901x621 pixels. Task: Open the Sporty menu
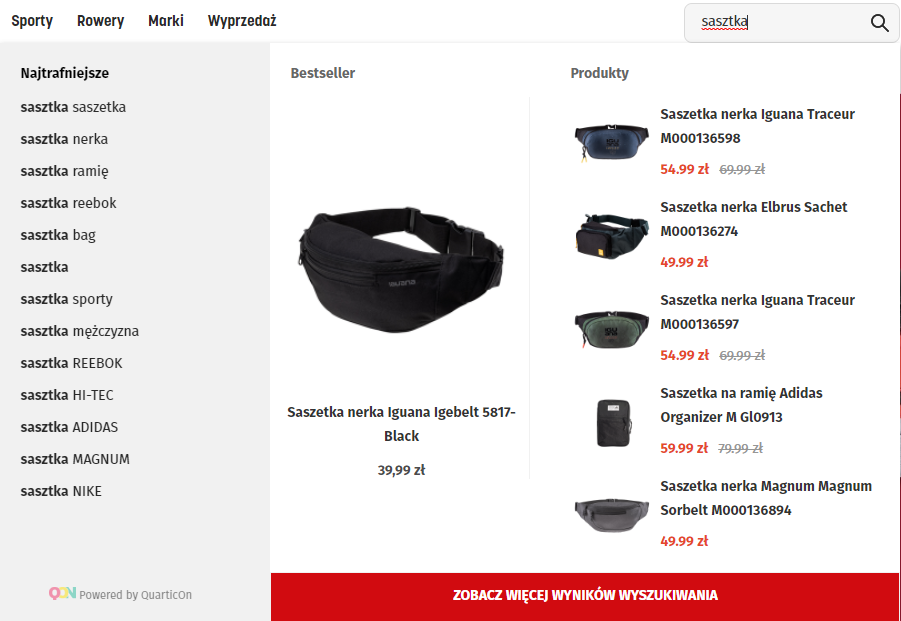pyautogui.click(x=32, y=21)
